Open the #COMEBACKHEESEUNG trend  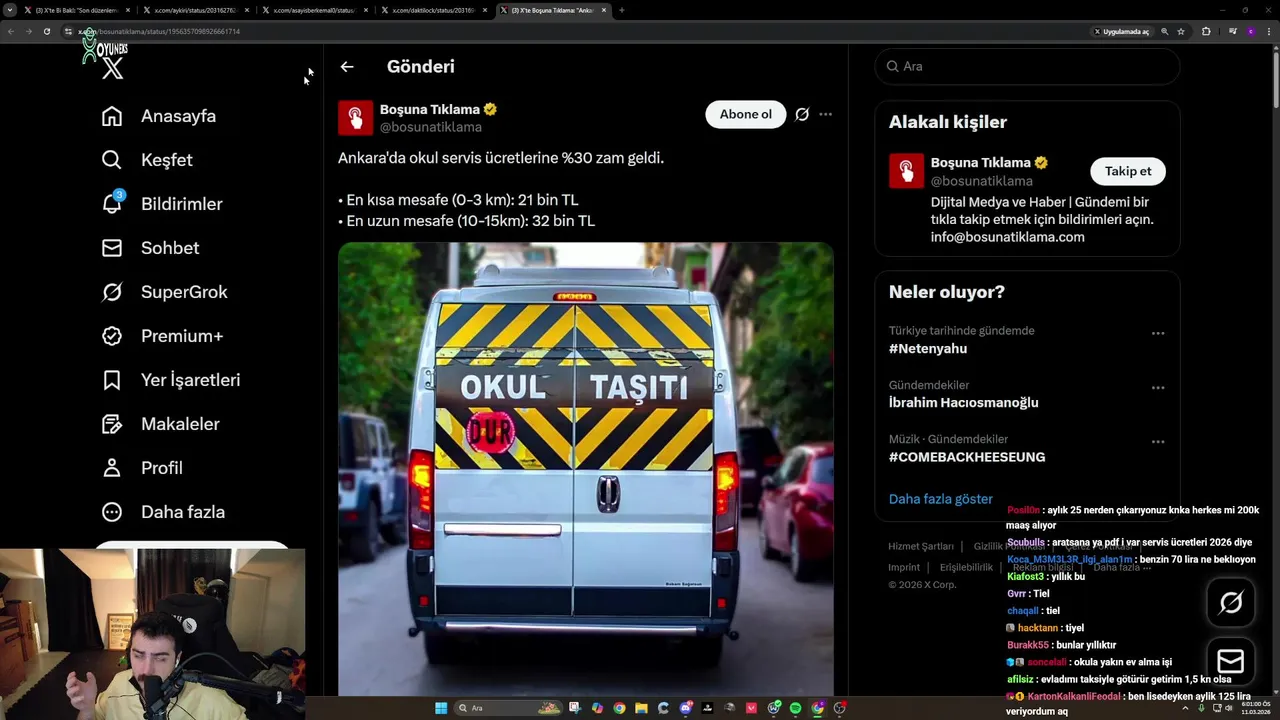(x=967, y=457)
